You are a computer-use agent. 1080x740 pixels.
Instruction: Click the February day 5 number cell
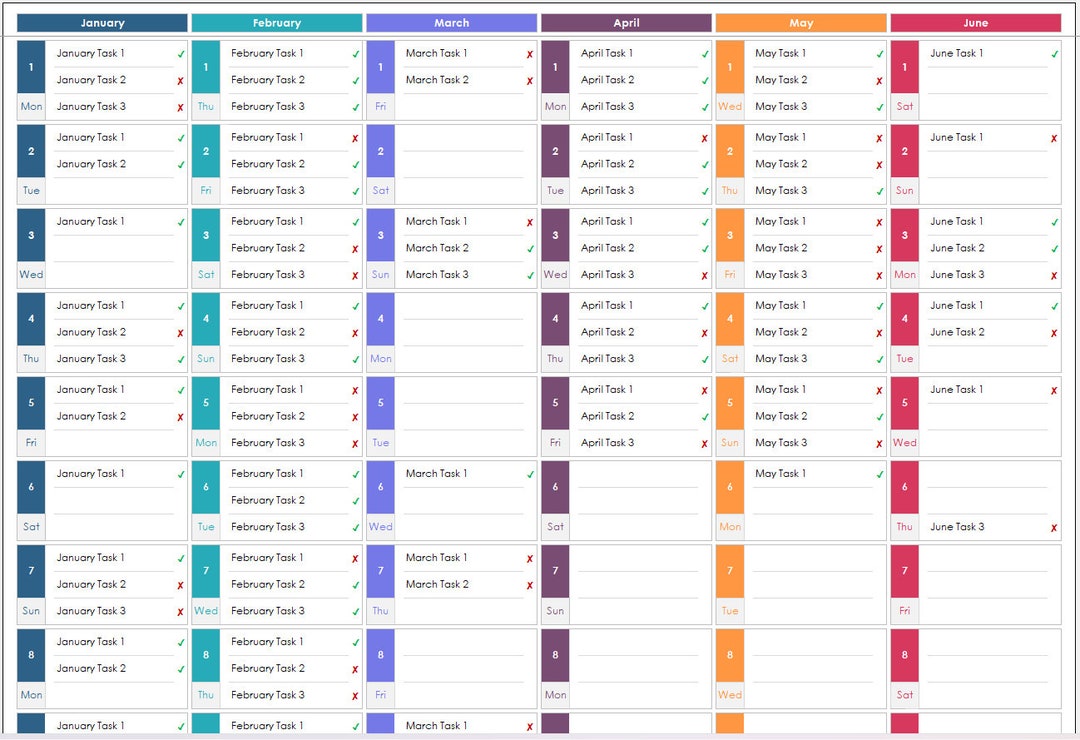point(206,402)
